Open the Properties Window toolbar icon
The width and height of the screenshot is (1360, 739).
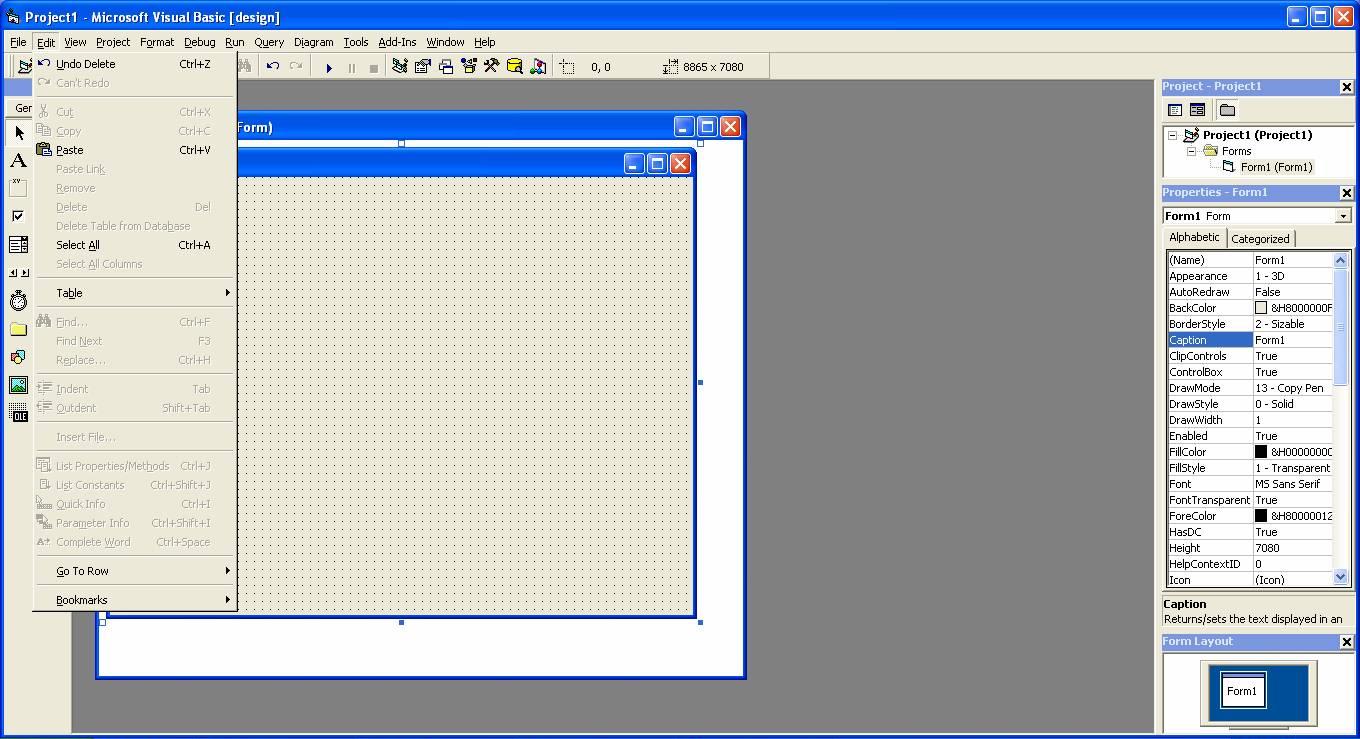(423, 67)
